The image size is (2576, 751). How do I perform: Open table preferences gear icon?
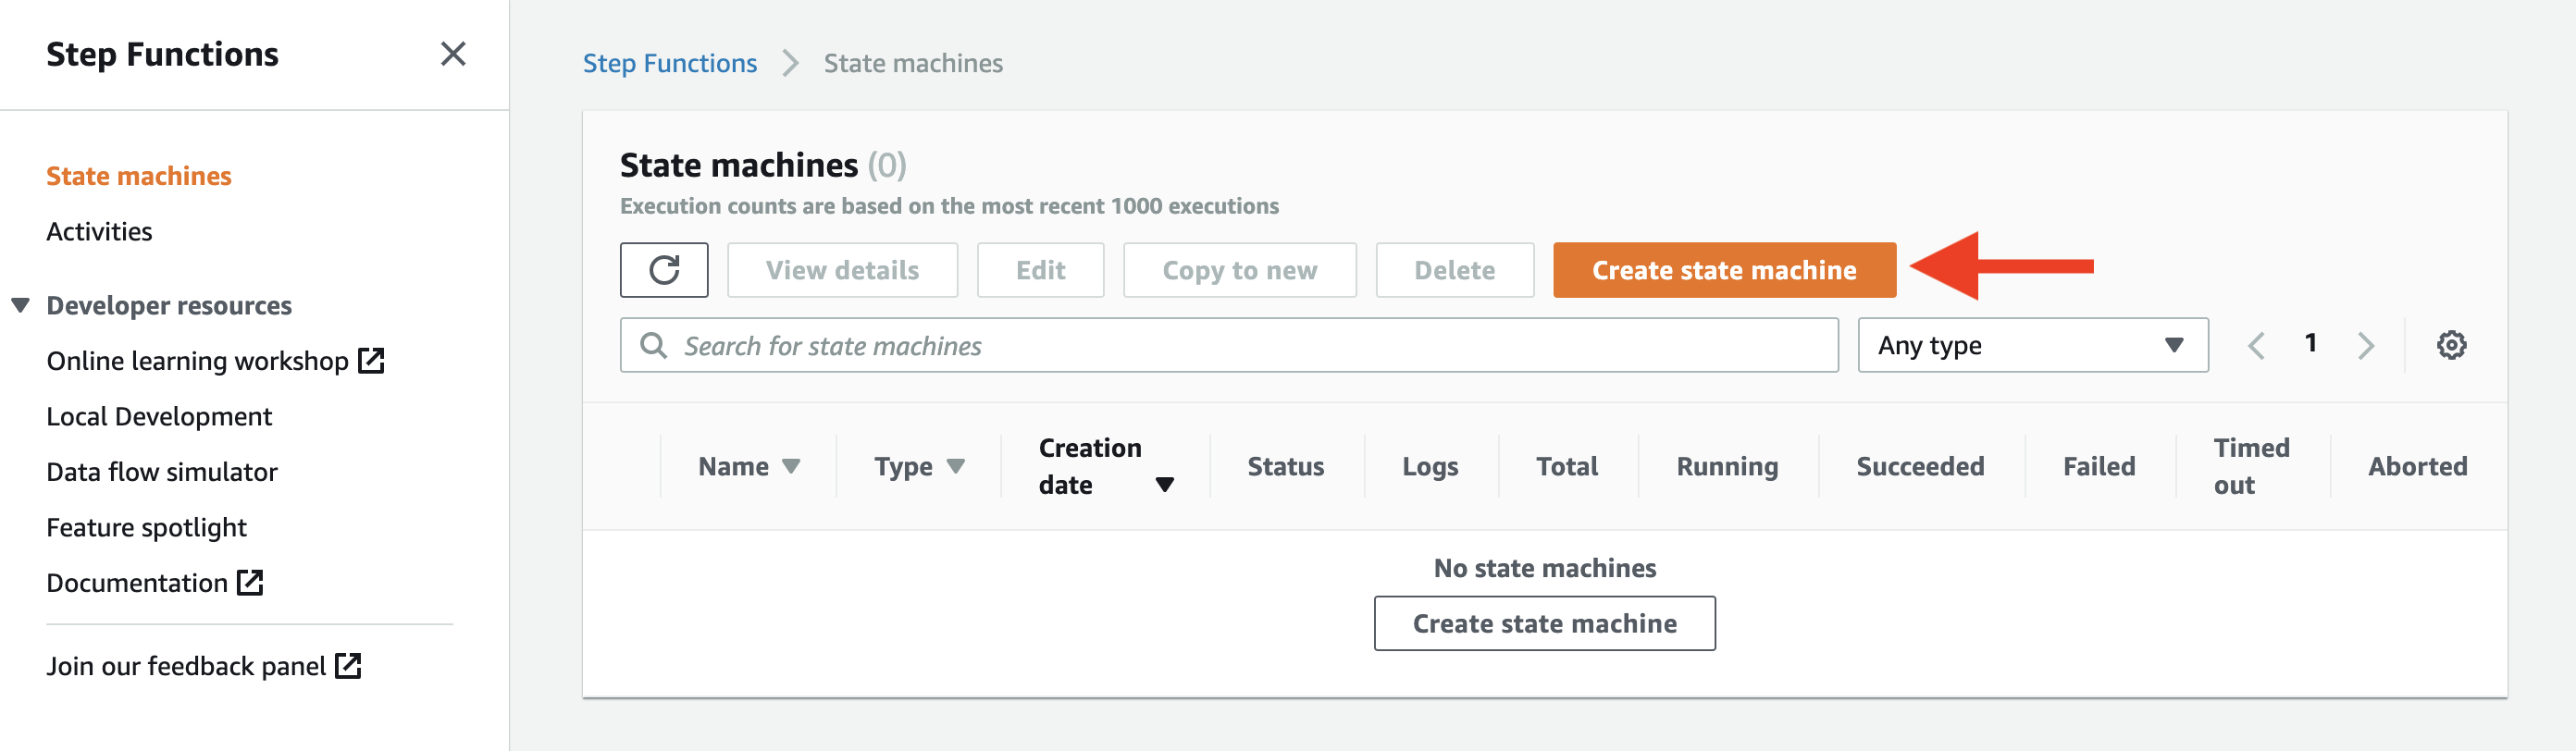[2451, 345]
